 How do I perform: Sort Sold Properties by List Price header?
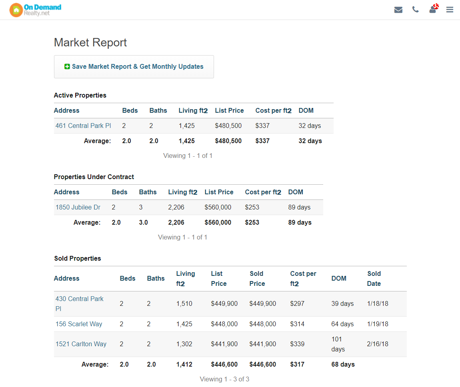click(x=219, y=279)
